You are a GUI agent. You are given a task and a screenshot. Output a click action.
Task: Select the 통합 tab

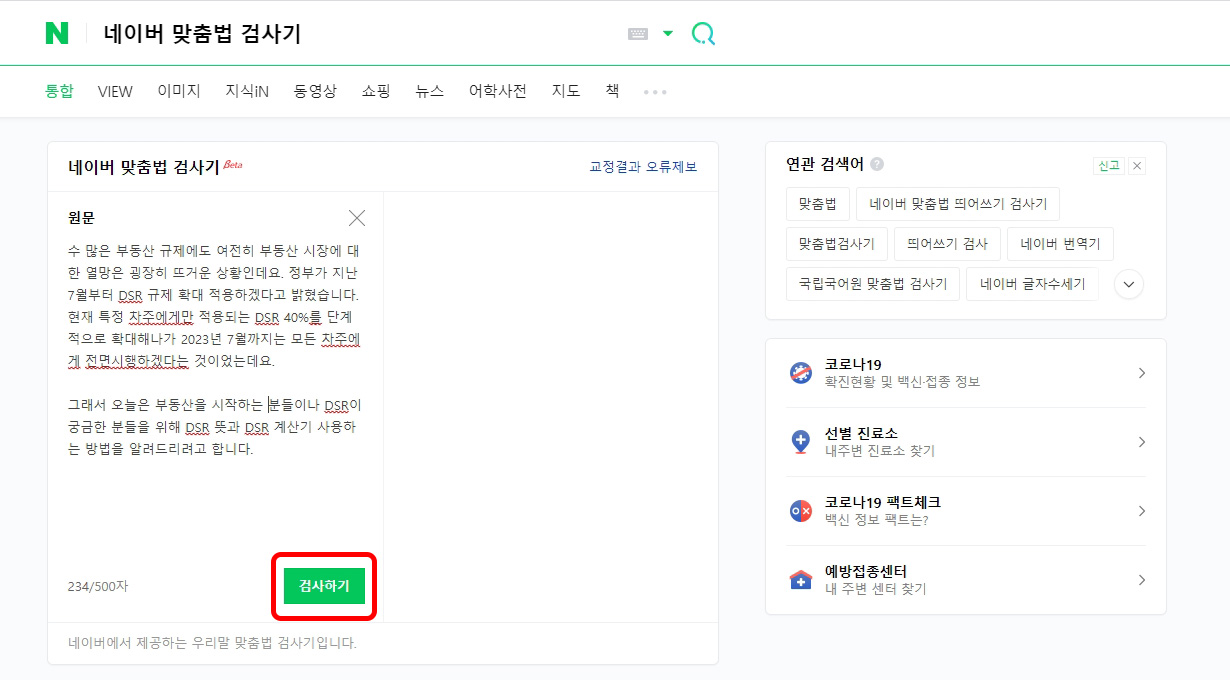[x=59, y=91]
